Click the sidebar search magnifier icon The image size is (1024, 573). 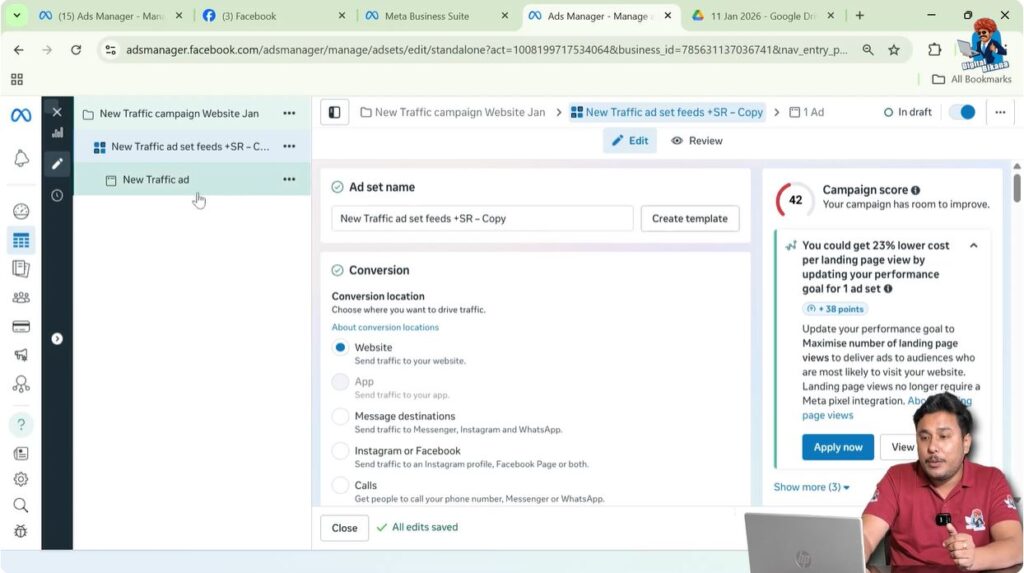[21, 505]
